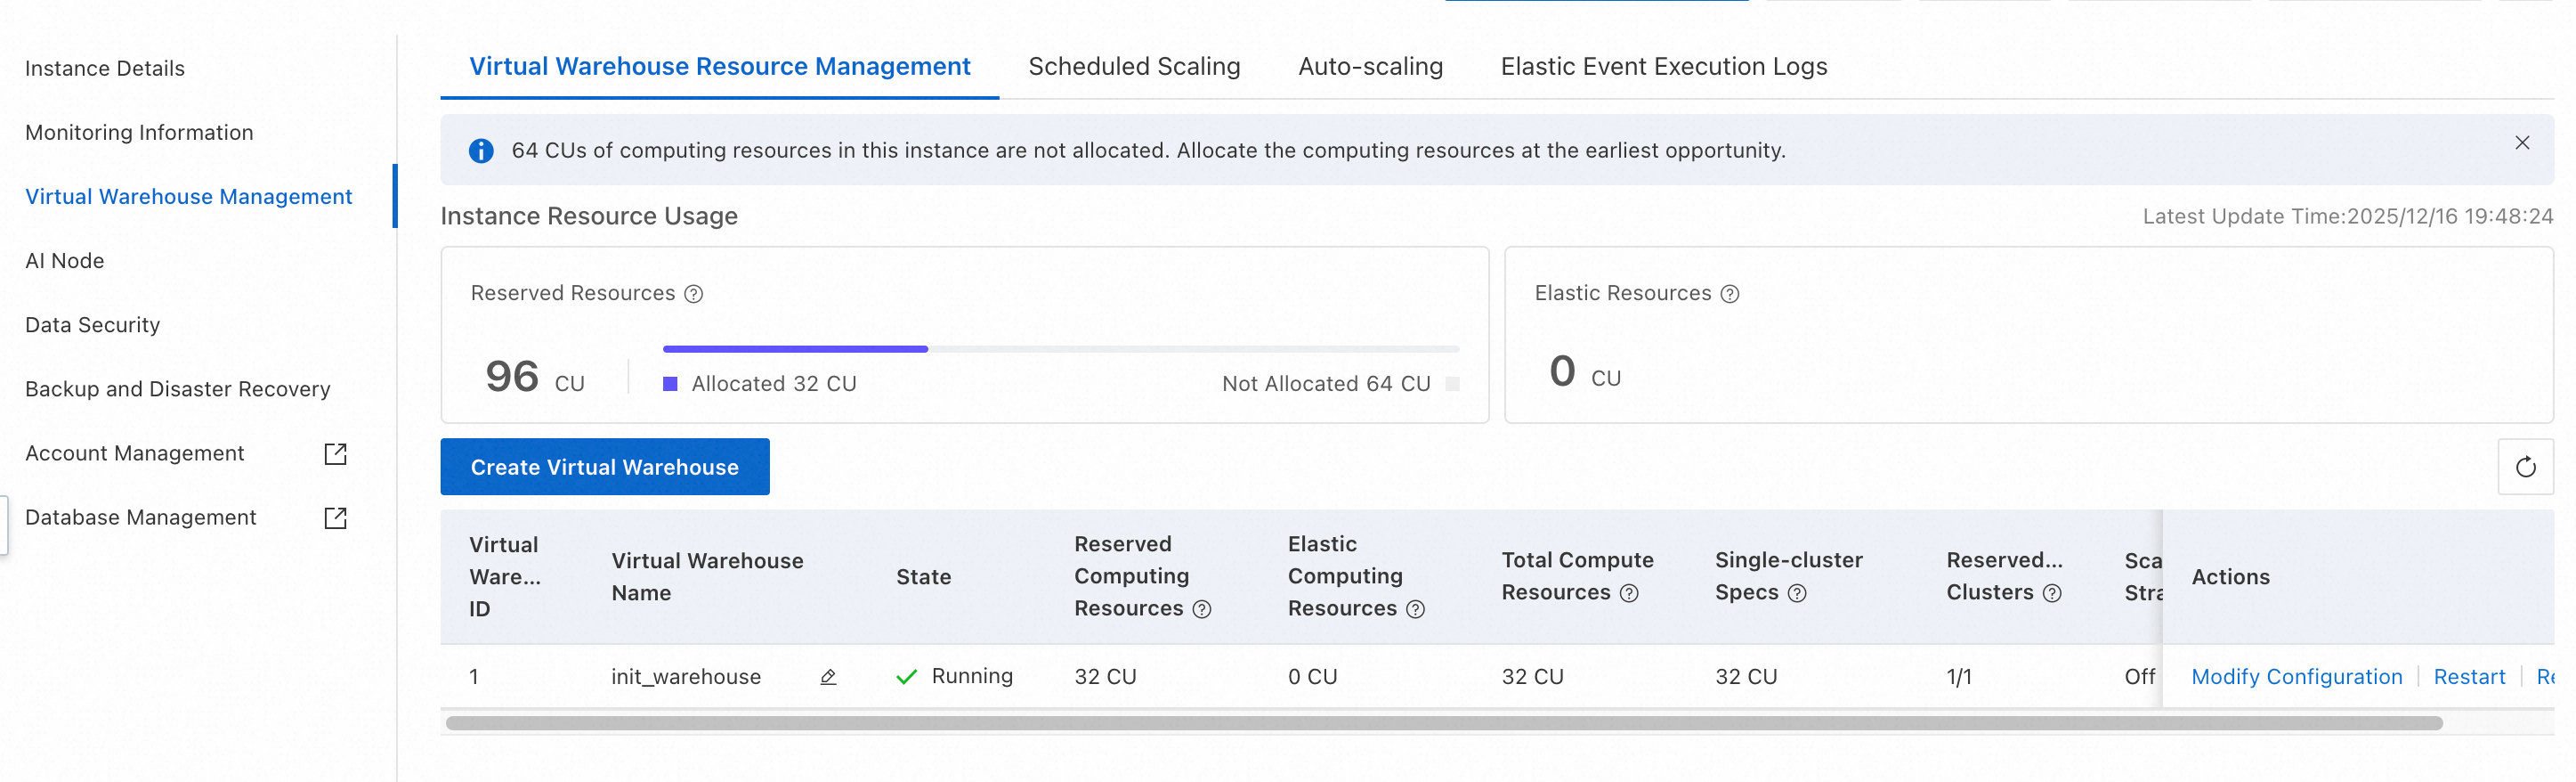Click the allocated resources progress bar

(x=795, y=349)
